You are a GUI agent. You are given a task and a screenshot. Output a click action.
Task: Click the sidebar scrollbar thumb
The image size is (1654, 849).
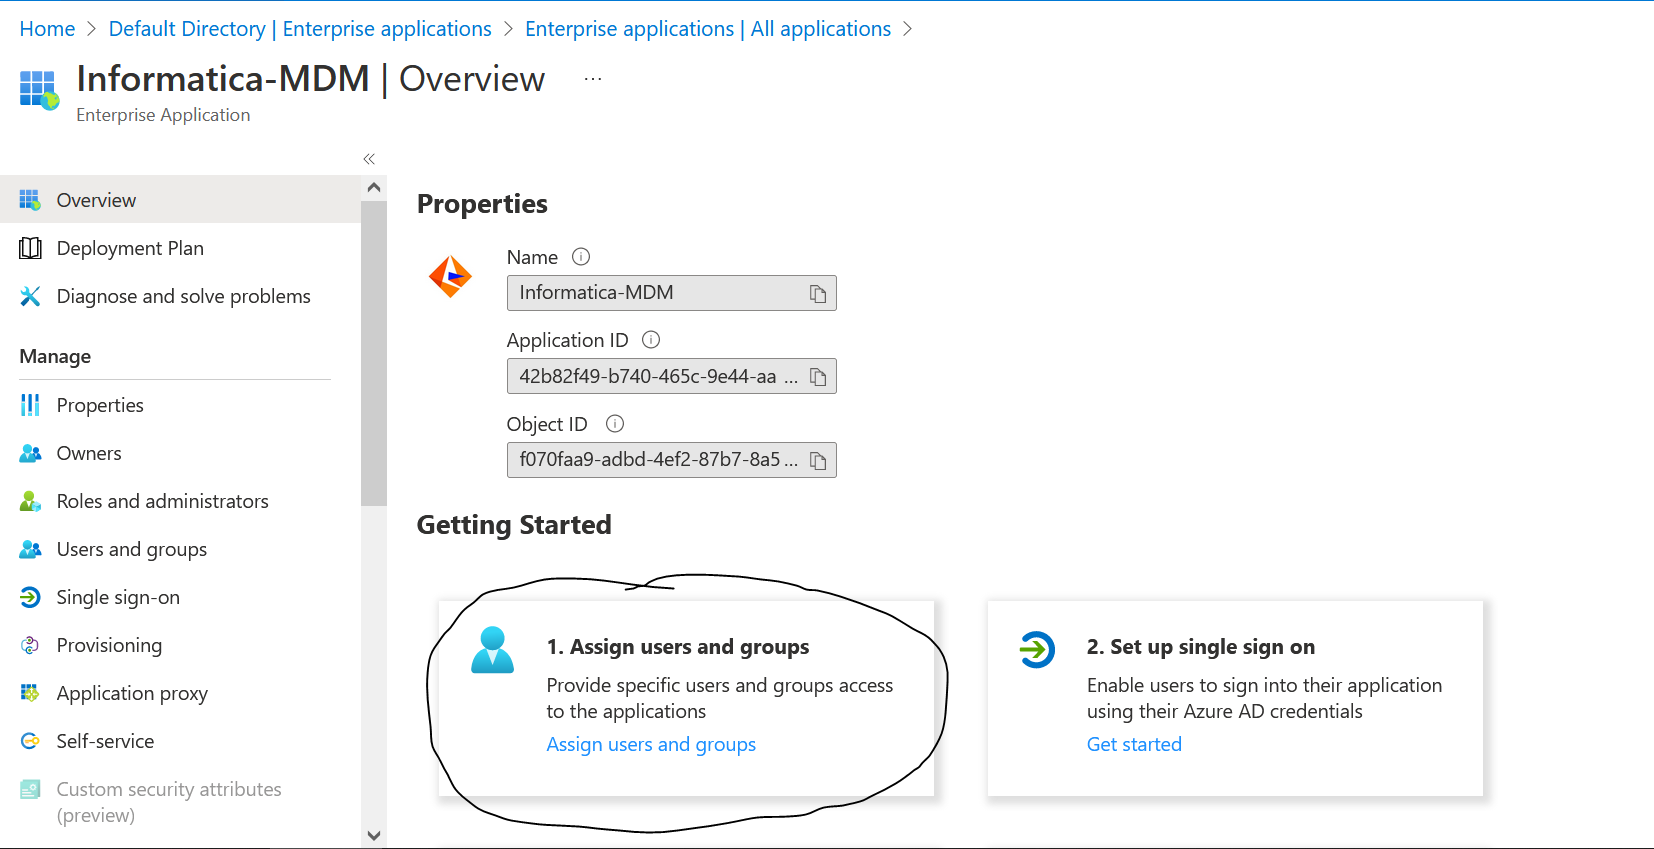click(x=374, y=353)
